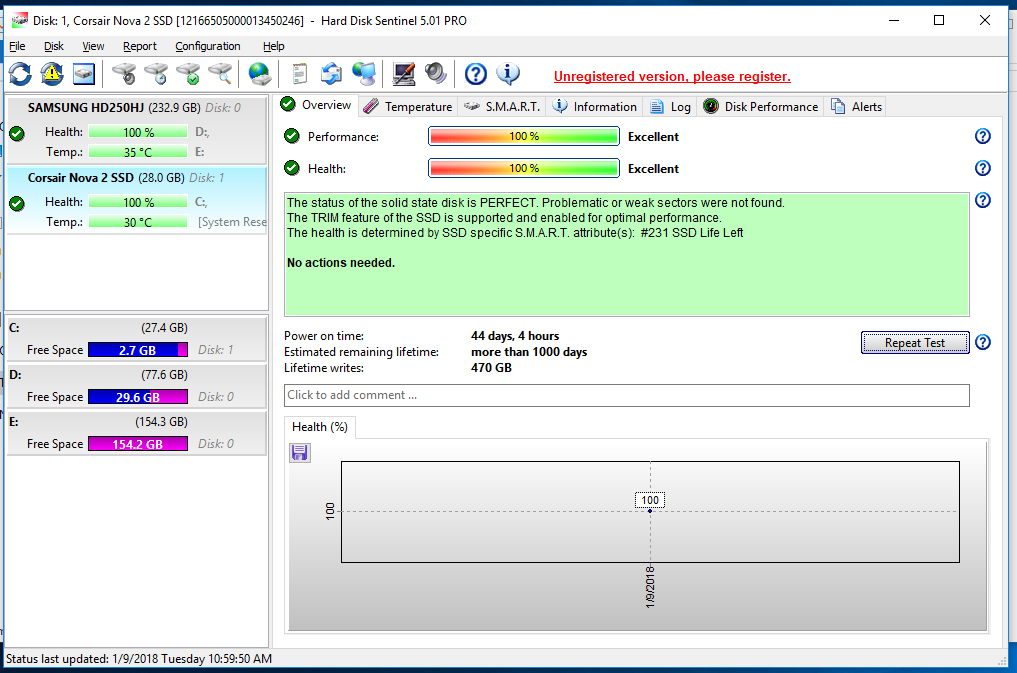Image resolution: width=1017 pixels, height=673 pixels.
Task: Switch to the Disk Performance tab
Action: (760, 106)
